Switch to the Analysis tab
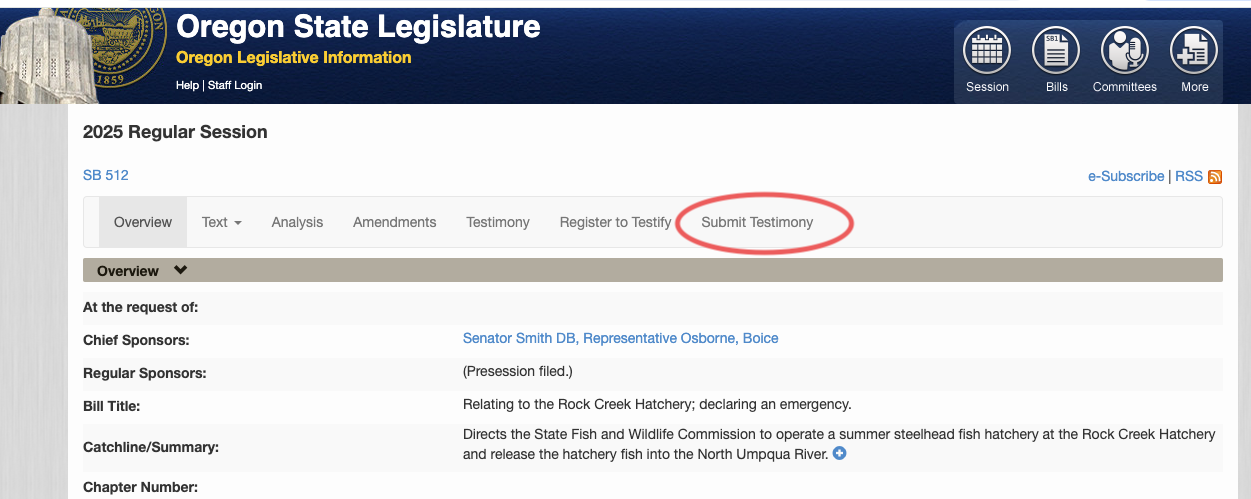Screen dimensions: 1251x499 pos(297,222)
